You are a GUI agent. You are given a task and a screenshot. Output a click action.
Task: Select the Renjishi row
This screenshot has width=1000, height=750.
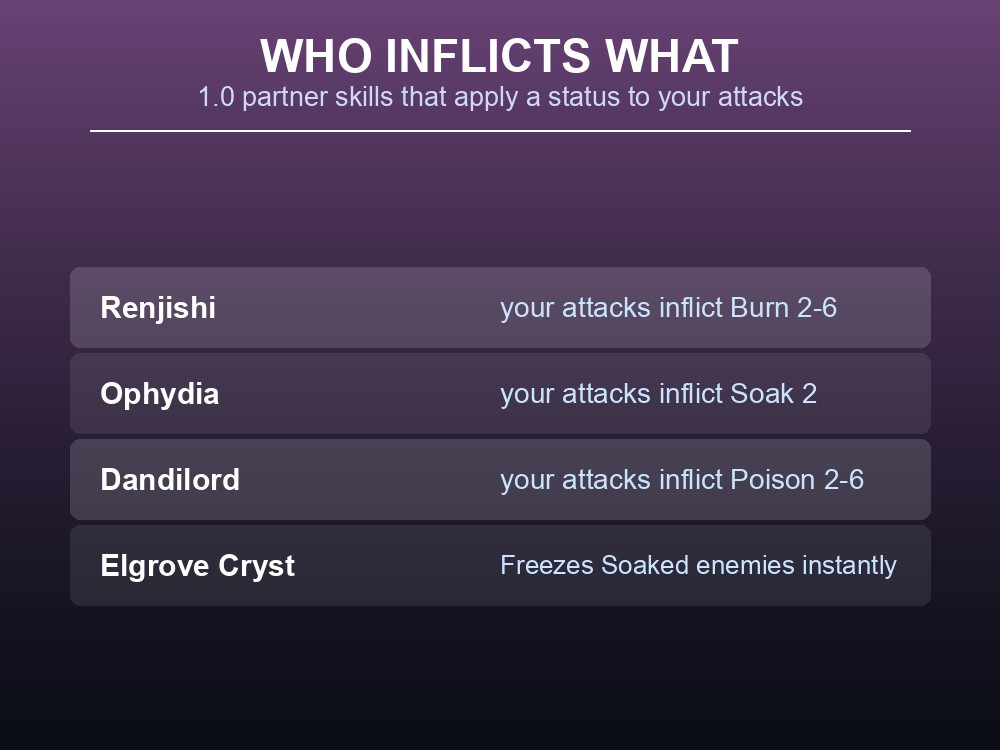500,307
